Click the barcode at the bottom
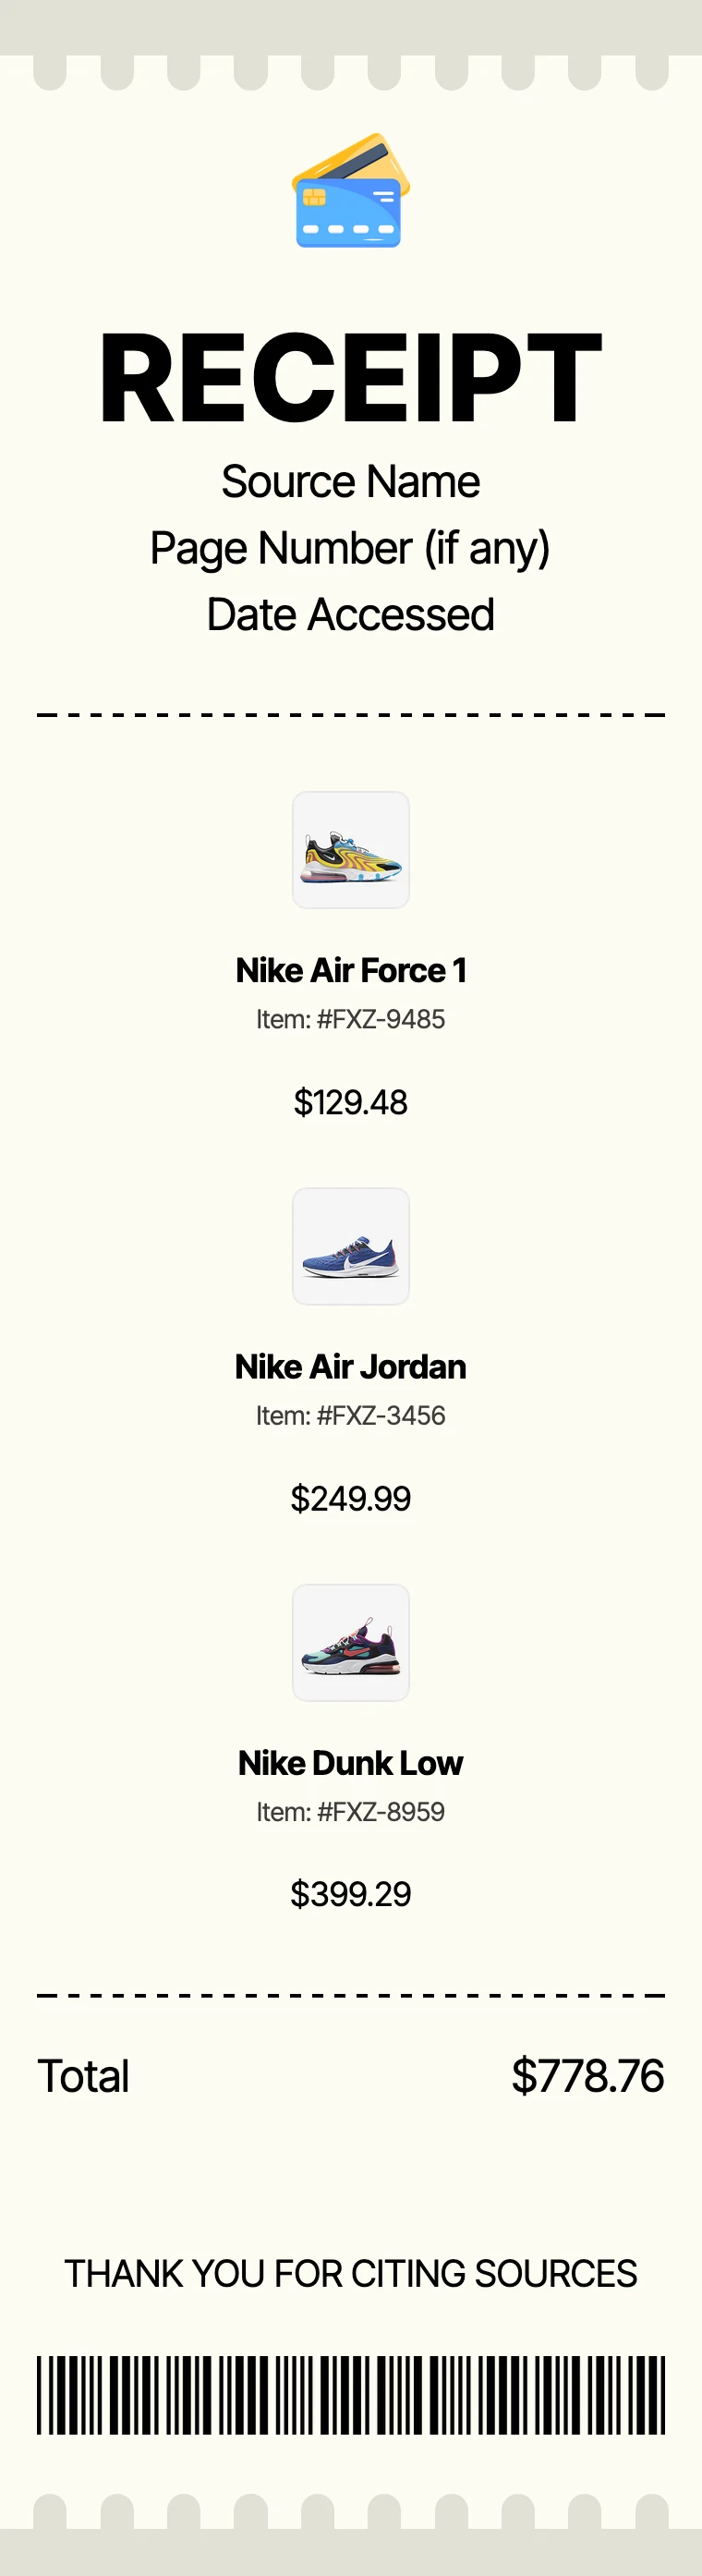 [351, 2395]
